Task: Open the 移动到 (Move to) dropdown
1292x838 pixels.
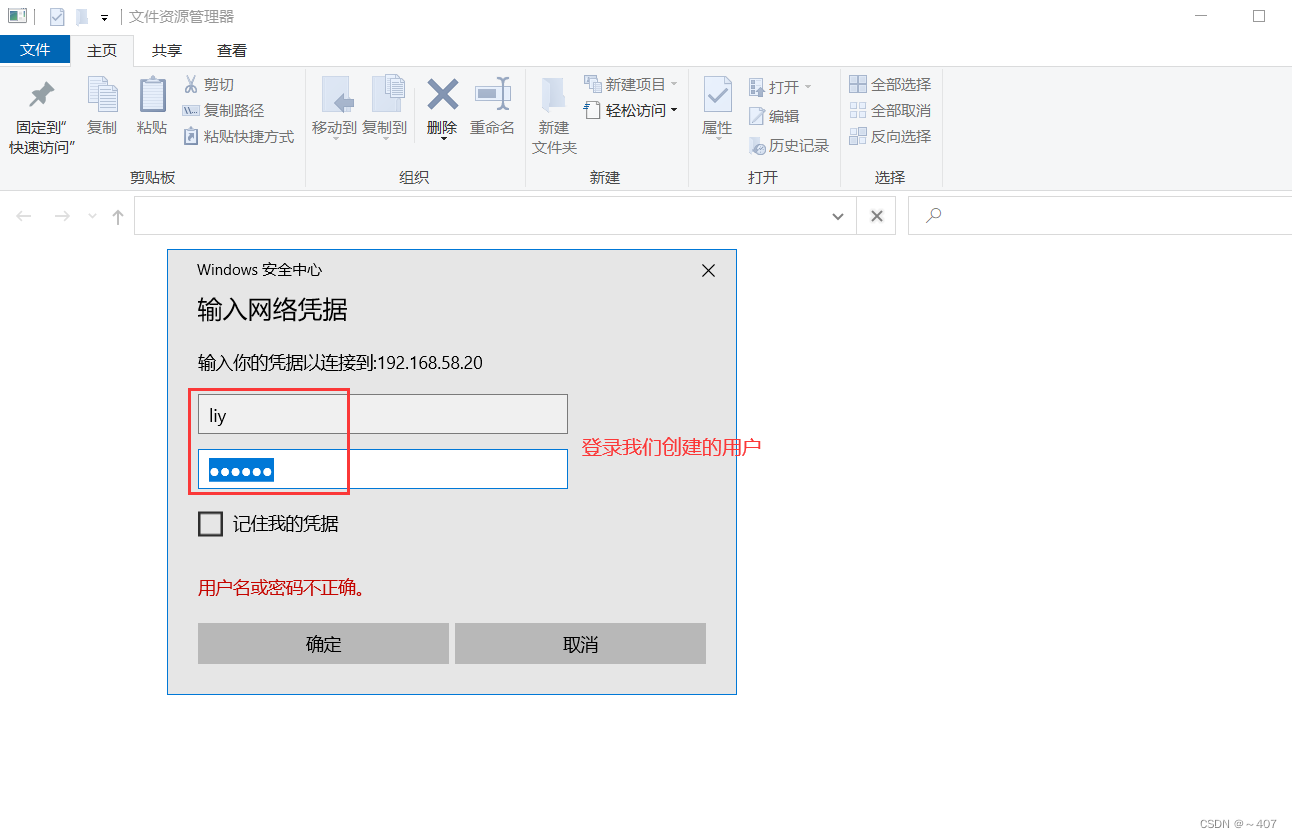Action: click(334, 137)
